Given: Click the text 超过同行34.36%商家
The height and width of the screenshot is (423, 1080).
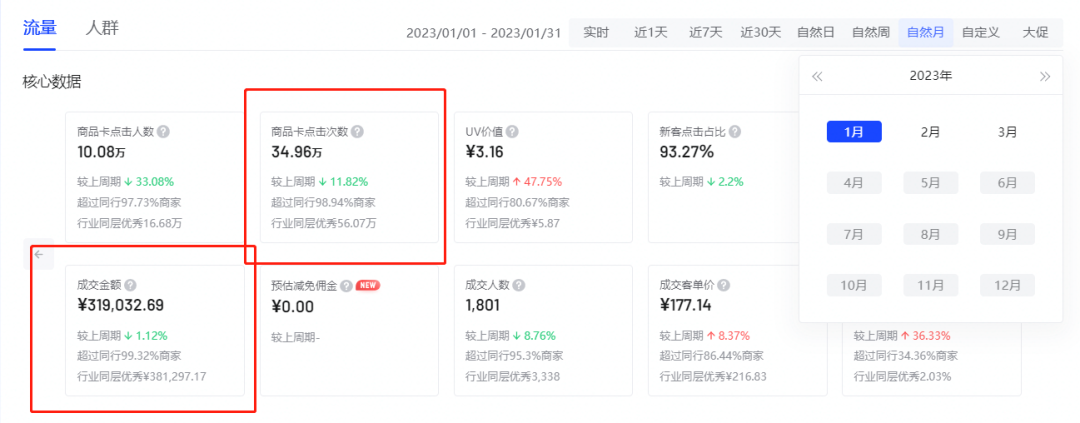Looking at the screenshot, I should pyautogui.click(x=906, y=356).
